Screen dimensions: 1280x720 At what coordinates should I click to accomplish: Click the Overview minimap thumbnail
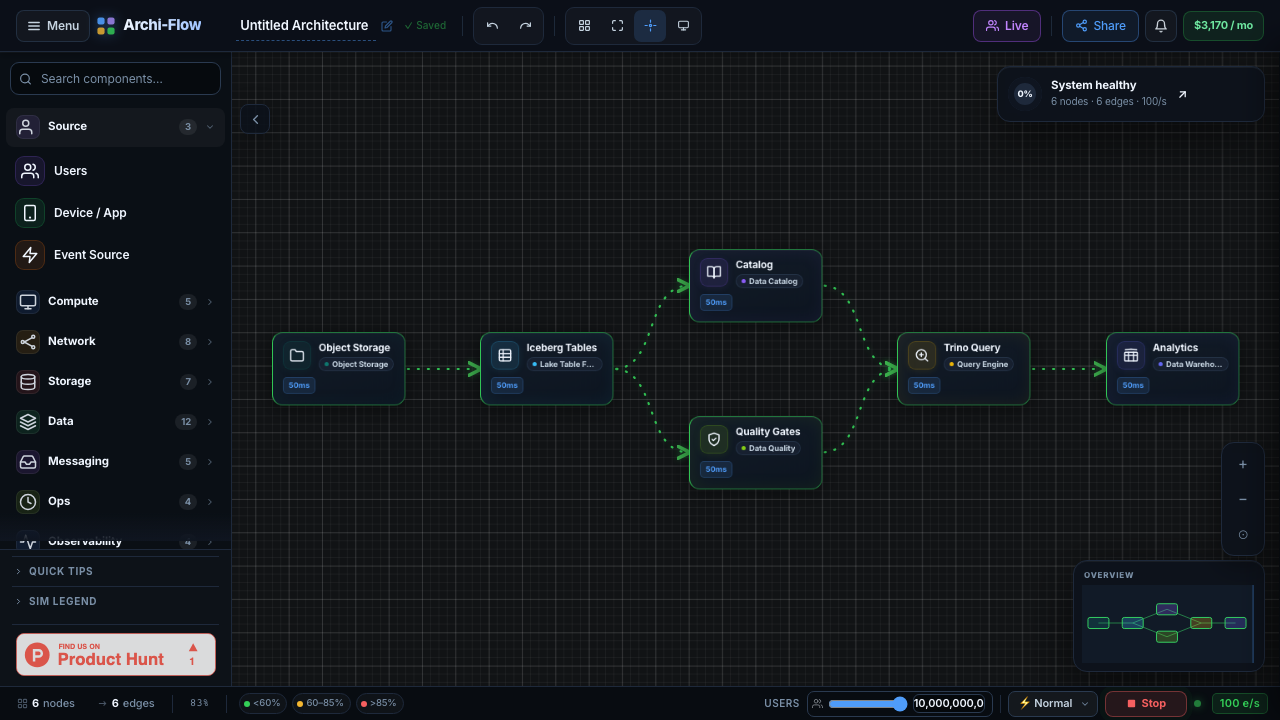[x=1168, y=624]
